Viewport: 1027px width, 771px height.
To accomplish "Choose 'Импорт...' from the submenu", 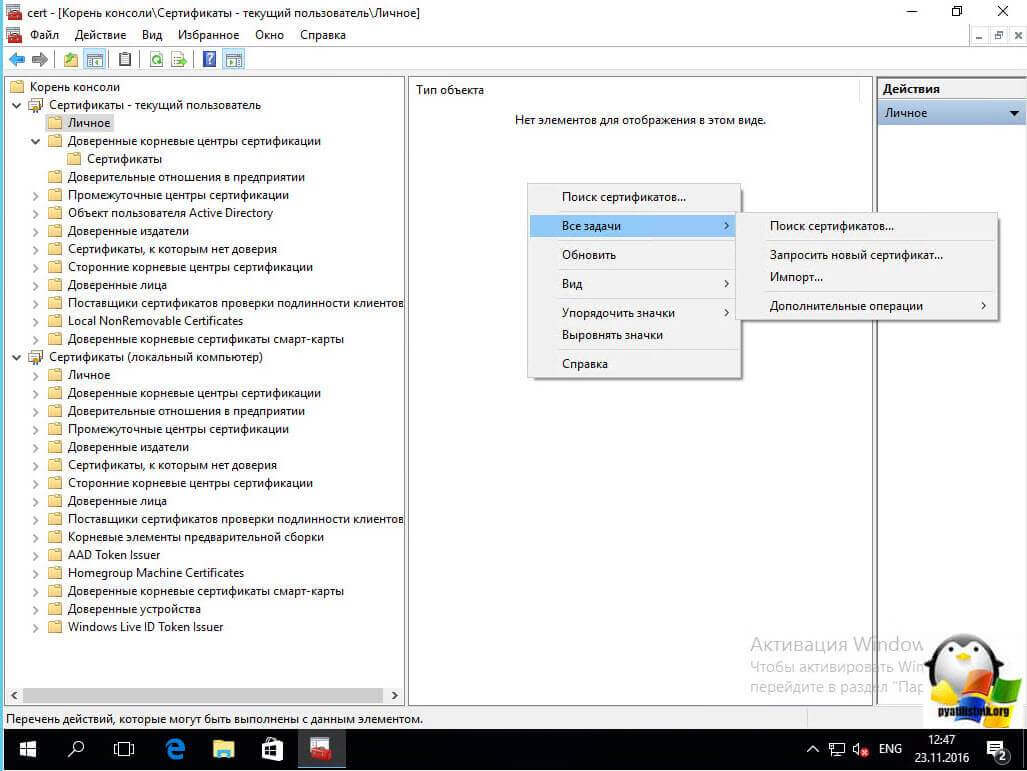I will (x=796, y=277).
